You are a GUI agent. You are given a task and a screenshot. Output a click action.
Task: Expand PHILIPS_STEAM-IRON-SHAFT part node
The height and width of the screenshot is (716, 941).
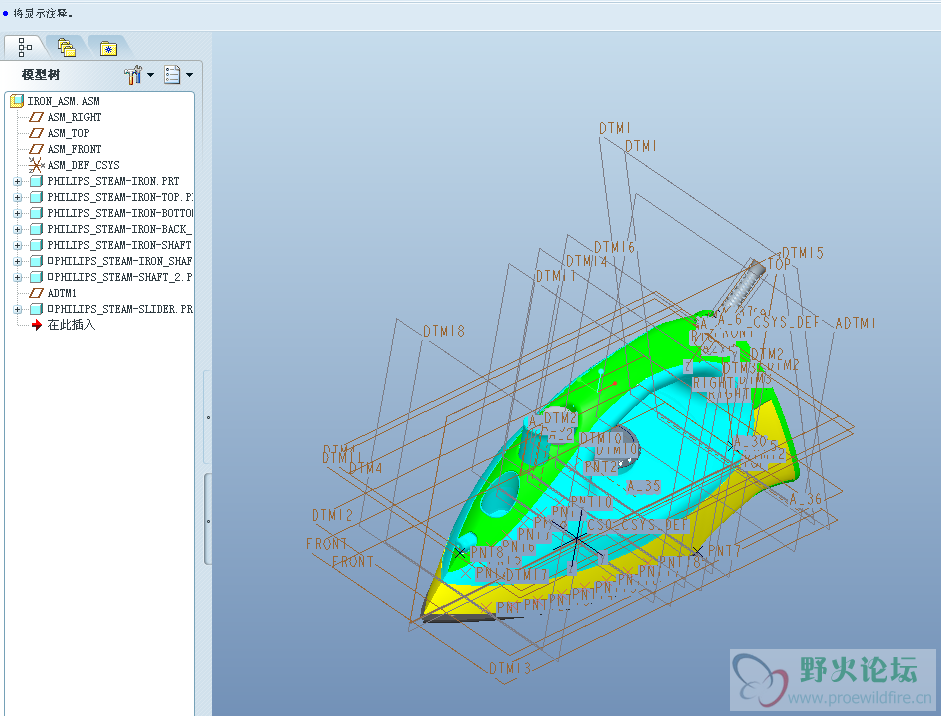click(17, 245)
